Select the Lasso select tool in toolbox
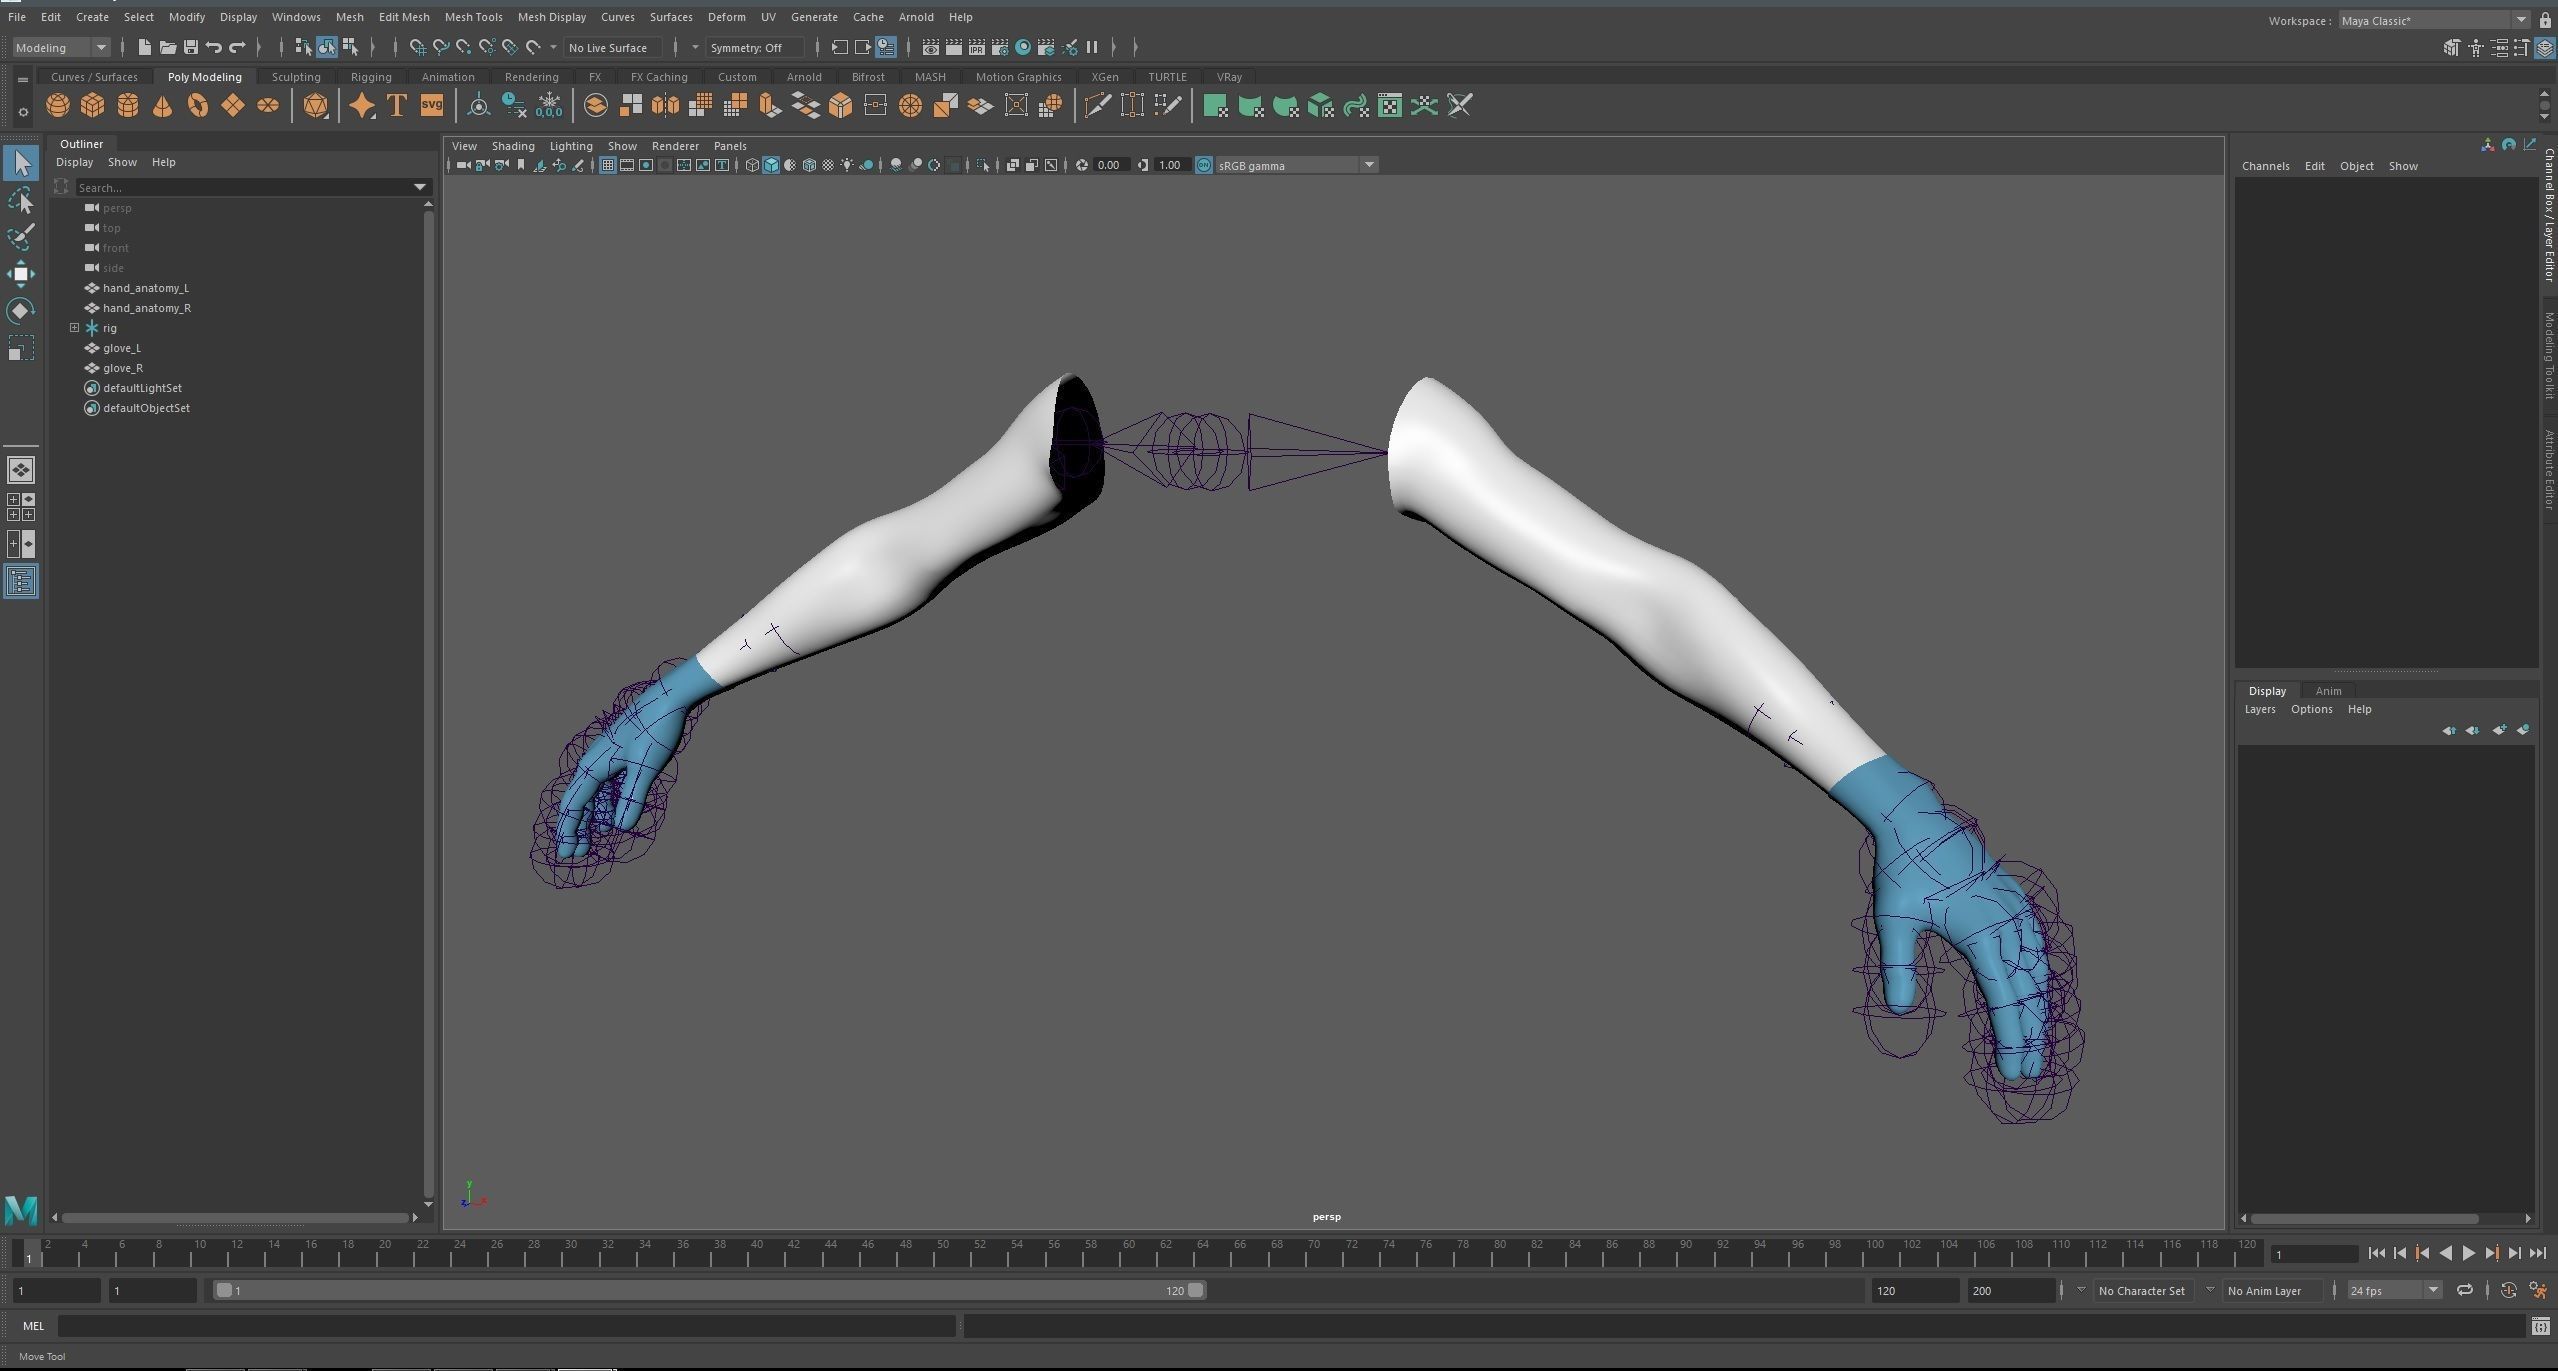Image resolution: width=2558 pixels, height=1371 pixels. coord(21,200)
